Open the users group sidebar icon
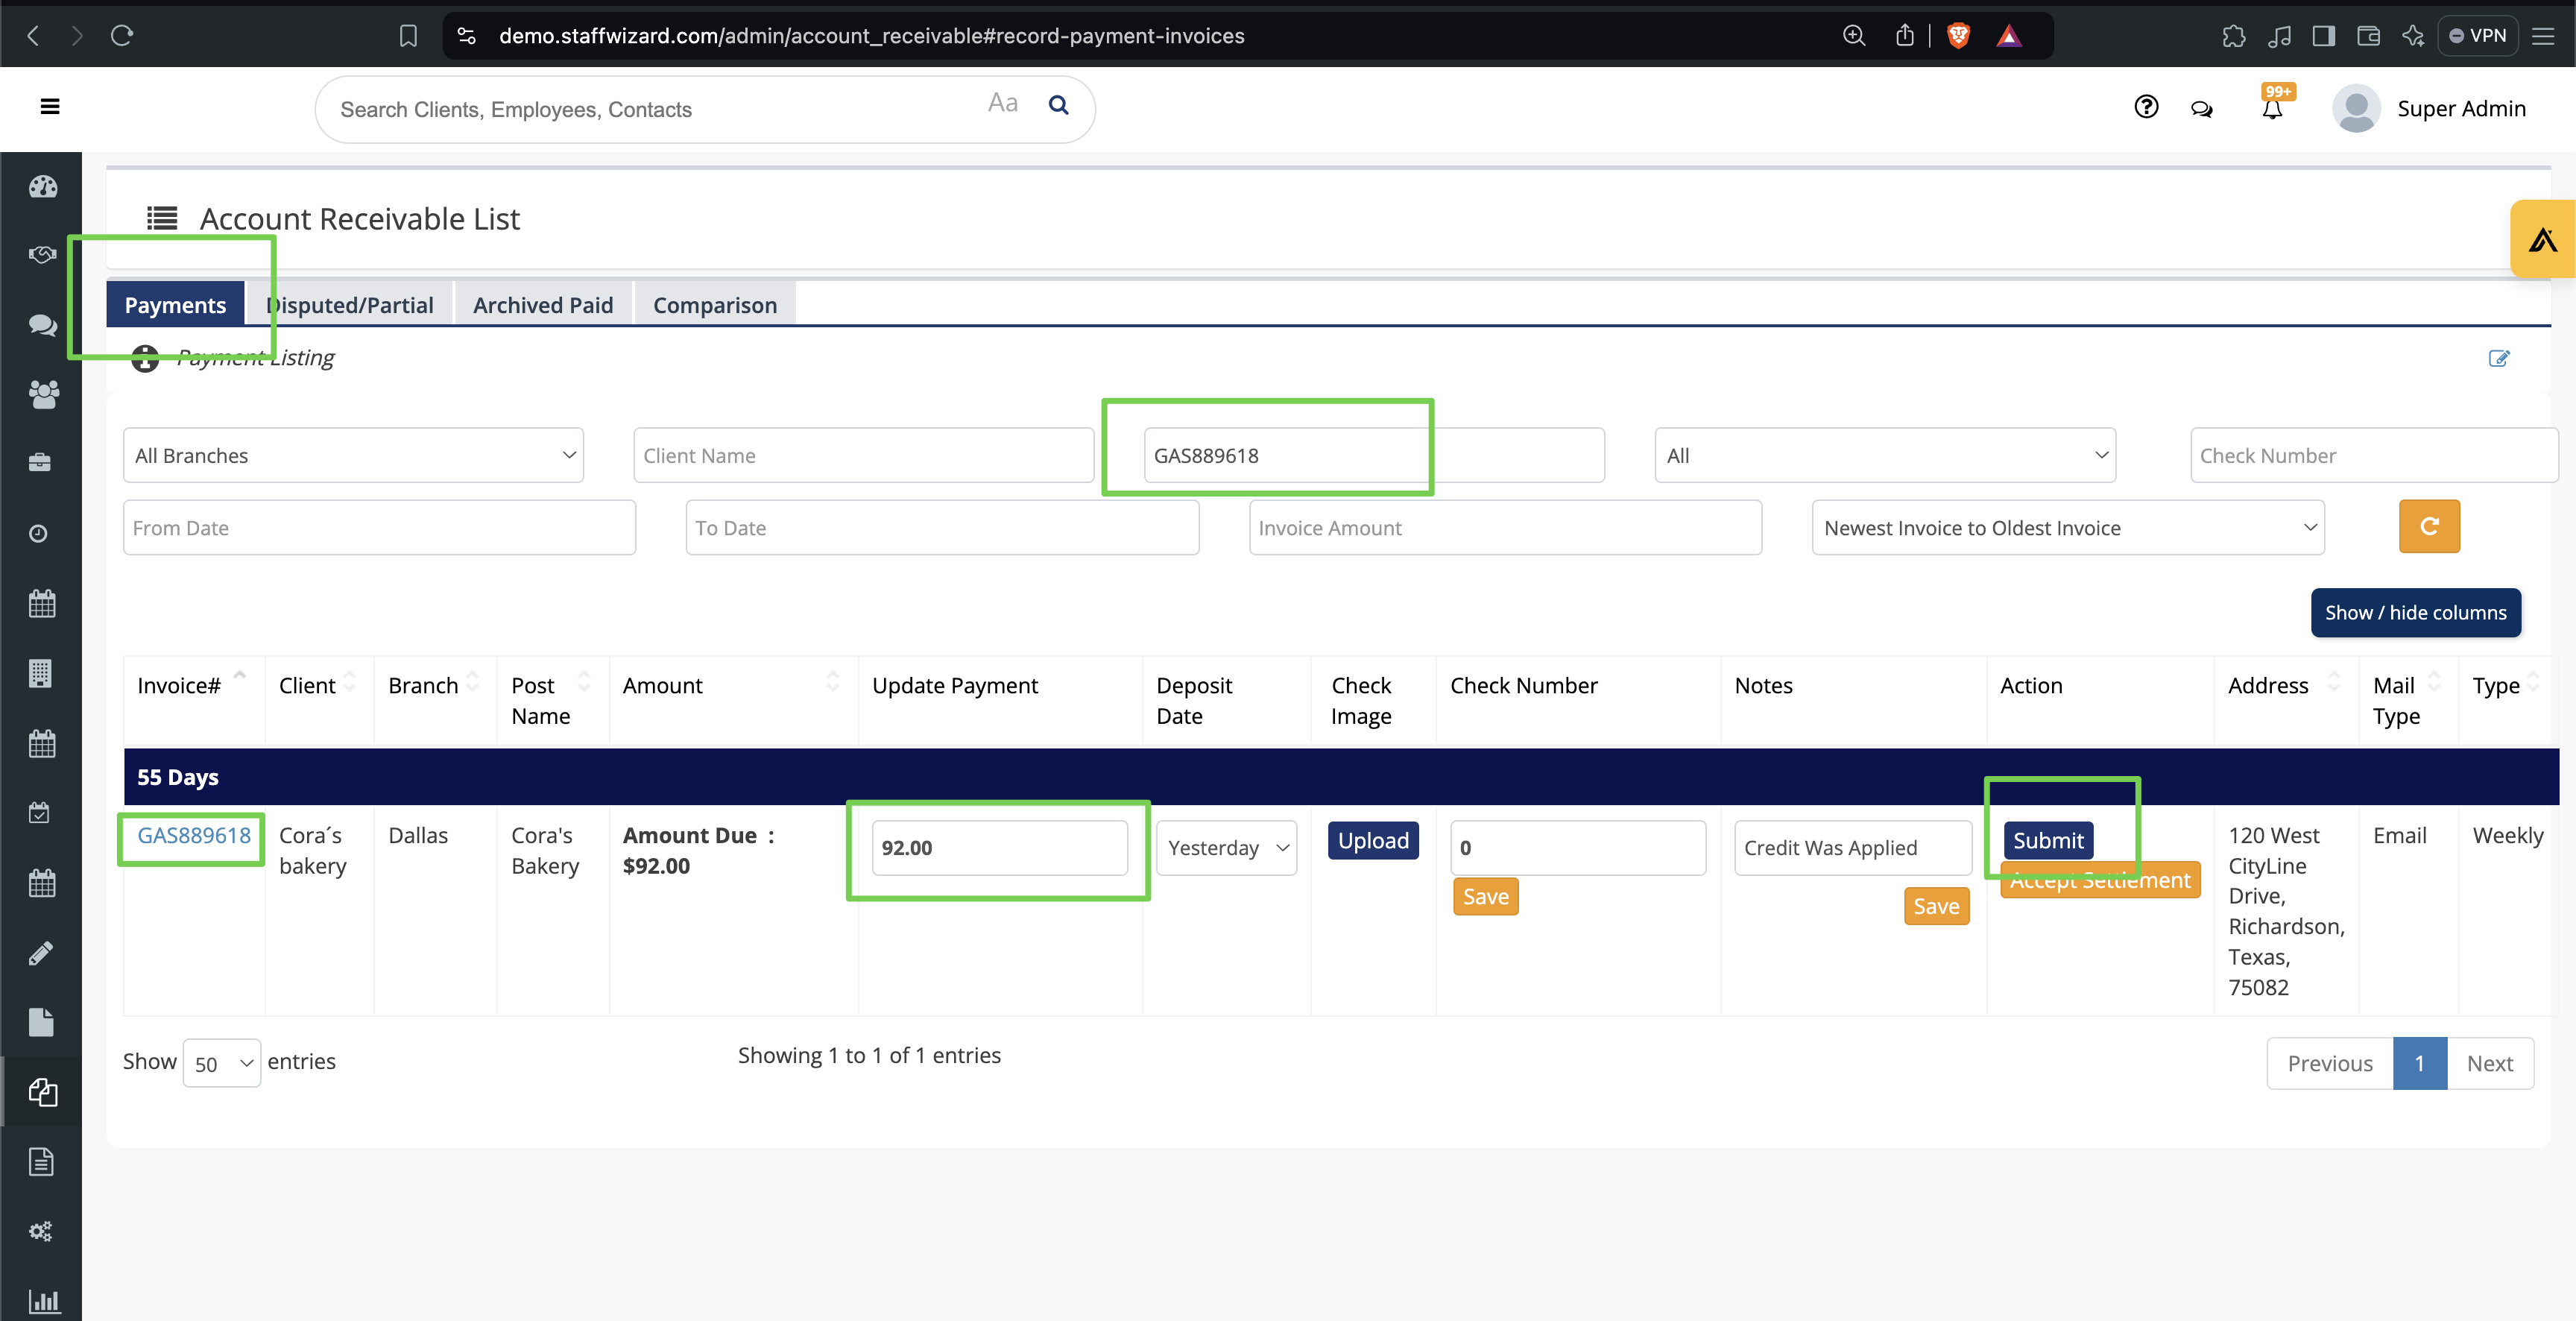 coord(42,394)
